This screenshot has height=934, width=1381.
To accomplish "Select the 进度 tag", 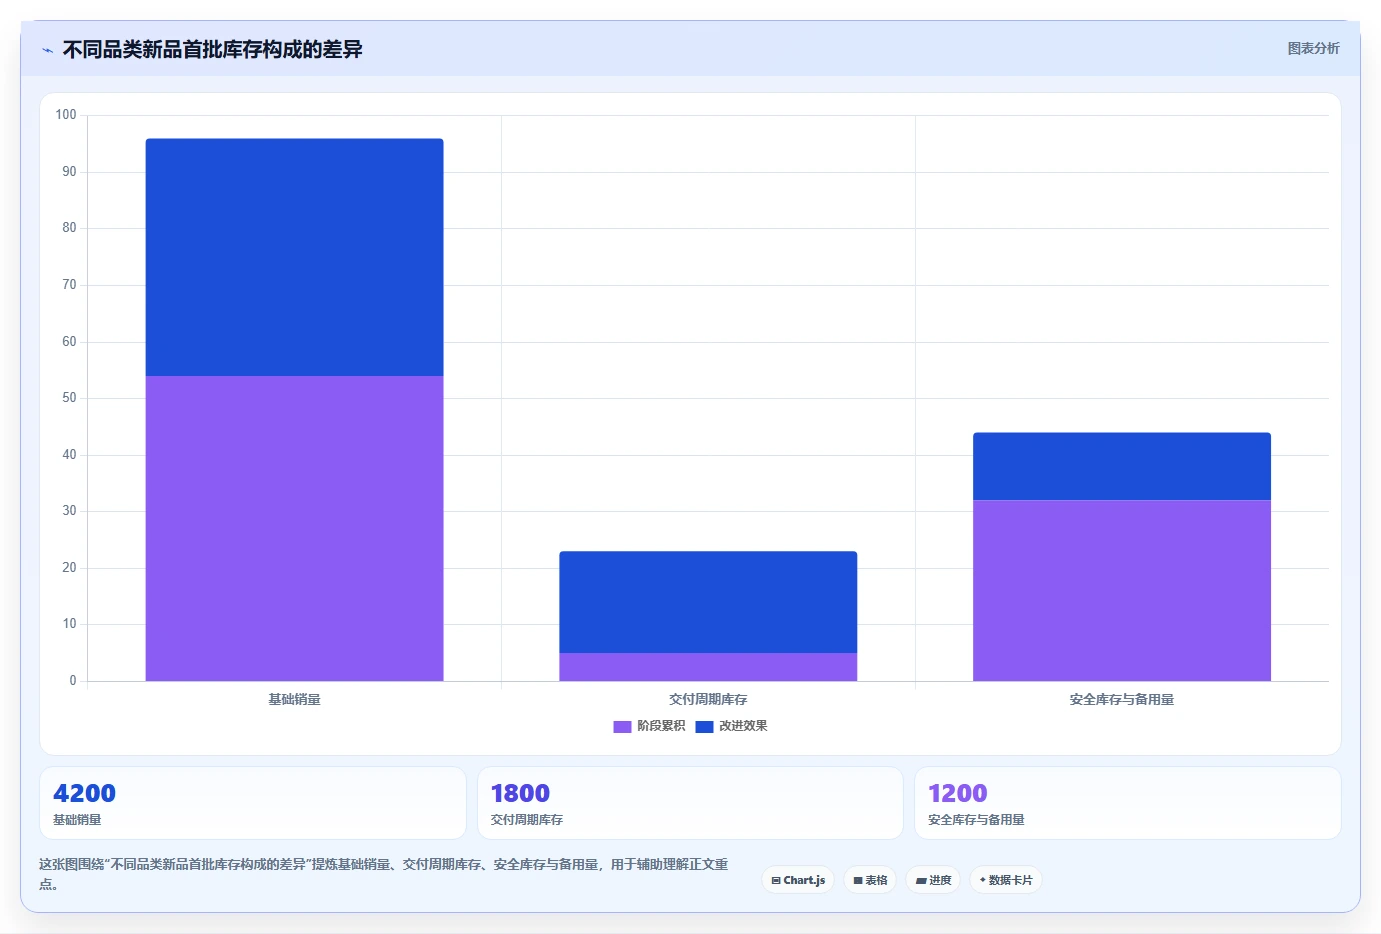I will 933,880.
